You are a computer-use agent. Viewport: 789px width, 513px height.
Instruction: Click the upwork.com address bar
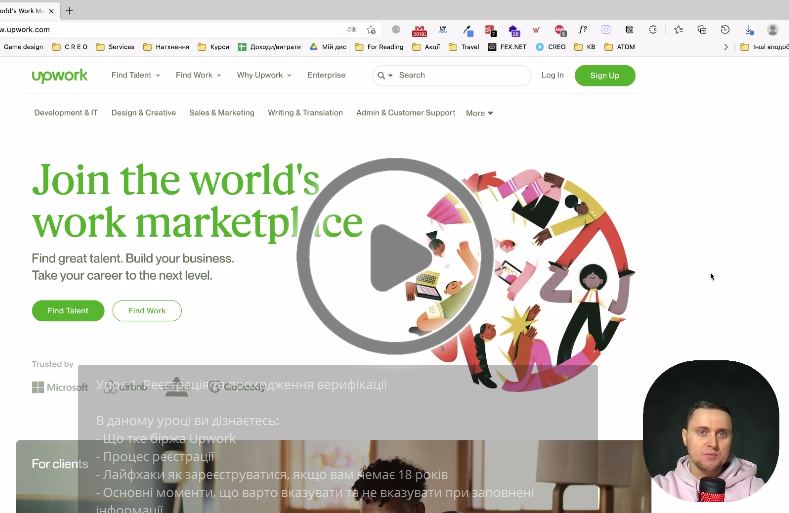click(x=171, y=30)
